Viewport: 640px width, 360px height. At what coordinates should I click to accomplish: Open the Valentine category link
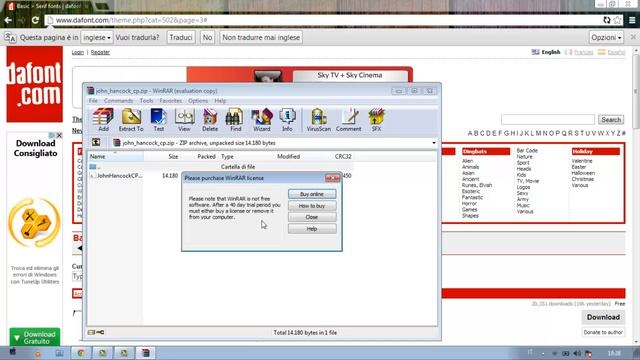coord(582,161)
